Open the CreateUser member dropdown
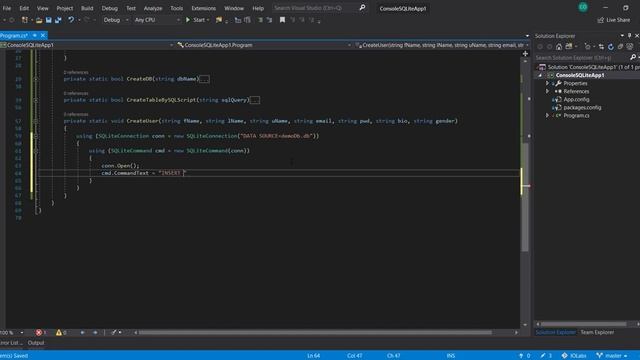Image resolution: width=640 pixels, height=360 pixels. tap(442, 45)
